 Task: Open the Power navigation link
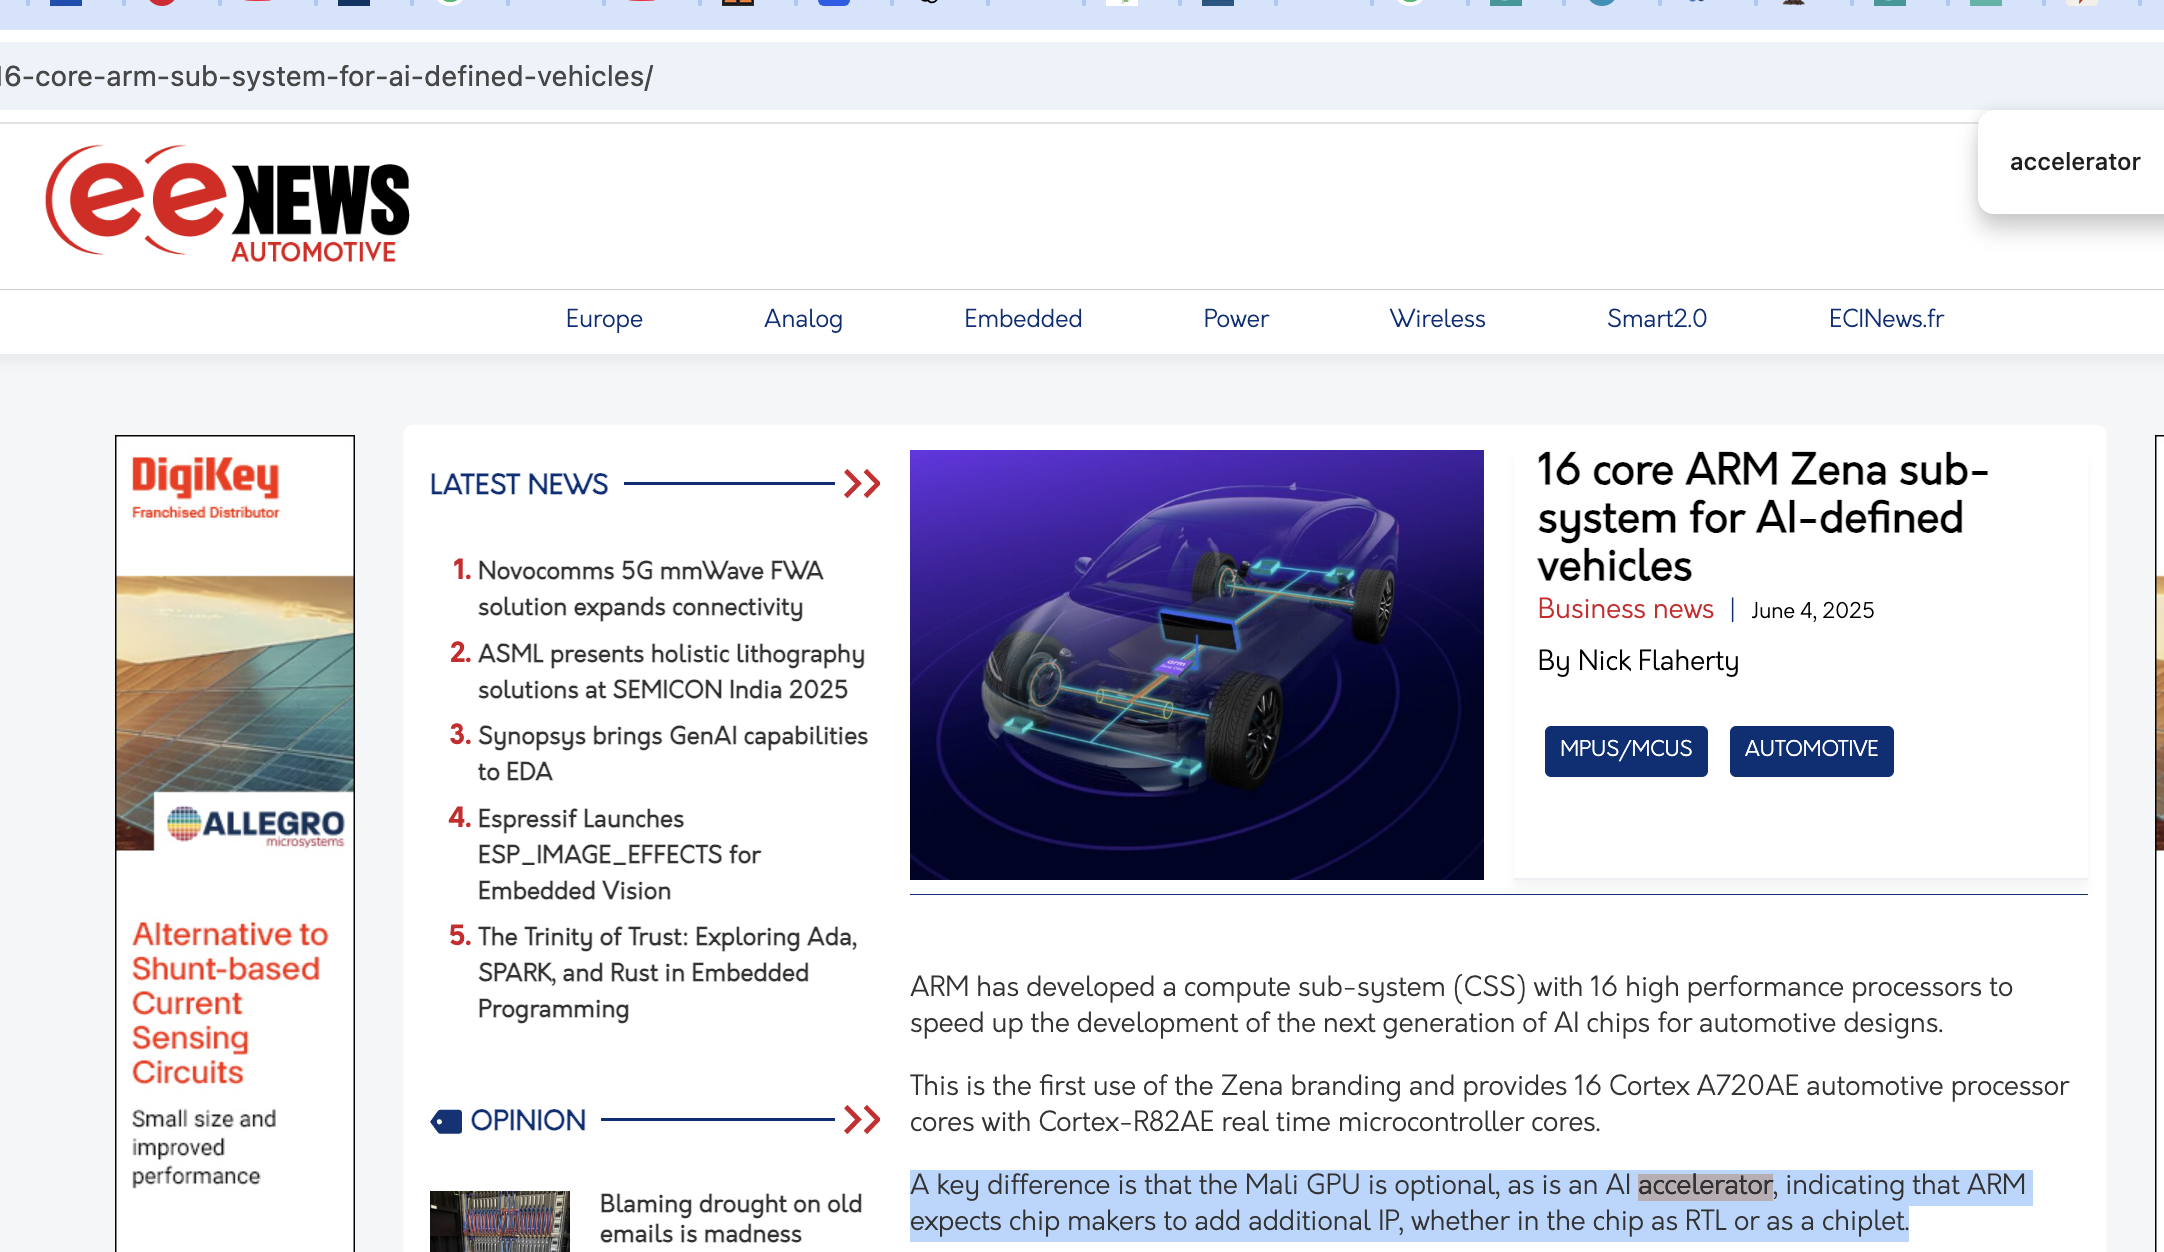[x=1236, y=319]
